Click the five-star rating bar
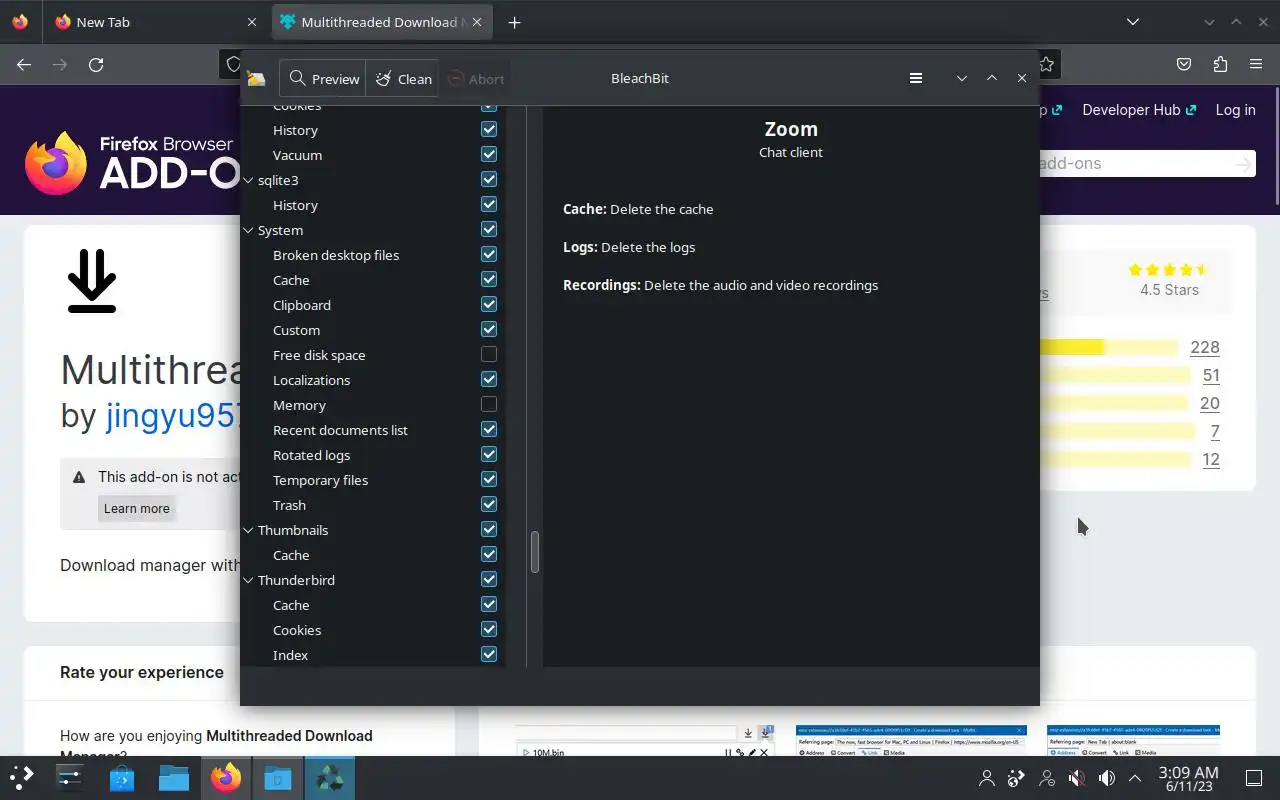Viewport: 1280px width, 800px height. click(1109, 347)
